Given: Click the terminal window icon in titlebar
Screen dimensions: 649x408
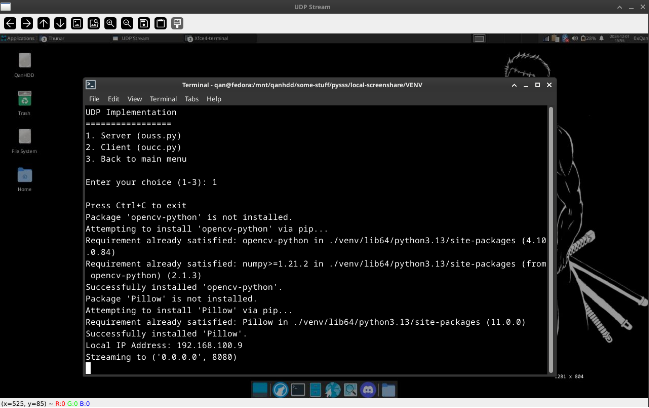Looking at the screenshot, I should click(x=91, y=85).
